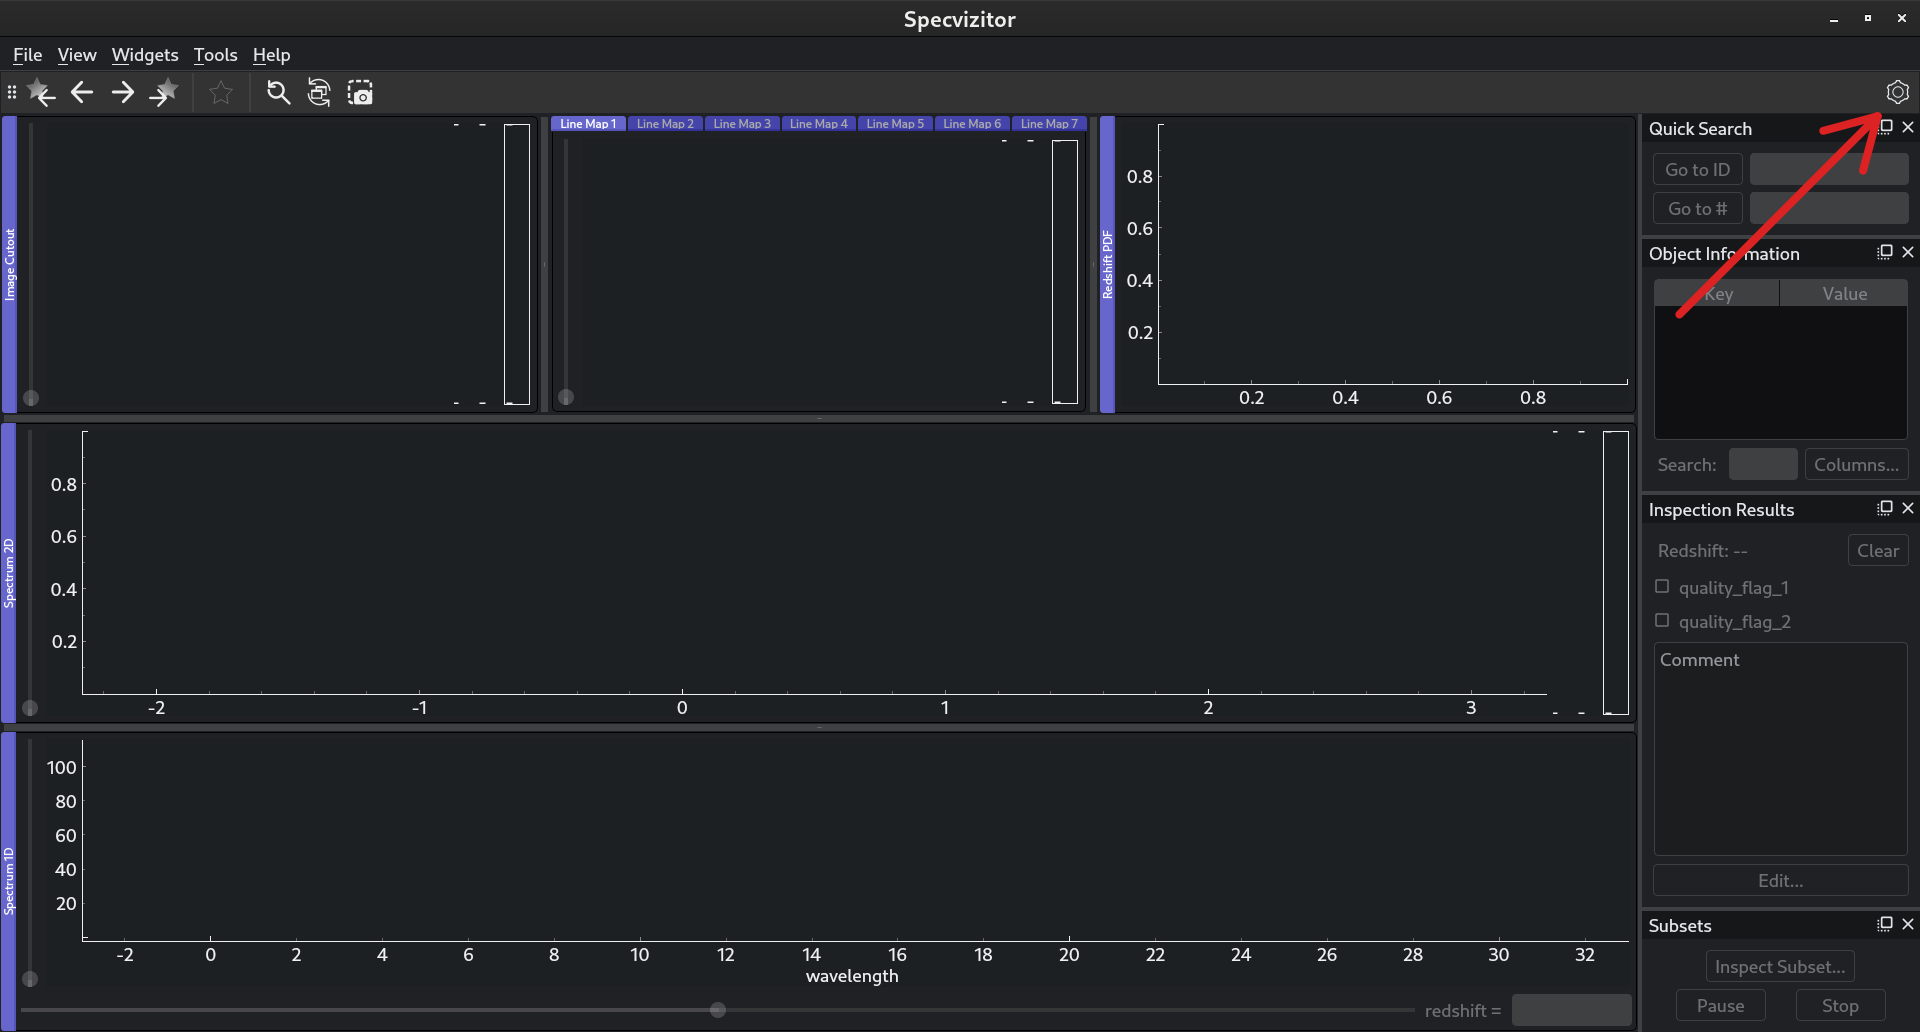Switch to the Line Map 6 tab
Image resolution: width=1920 pixels, height=1032 pixels.
[972, 124]
